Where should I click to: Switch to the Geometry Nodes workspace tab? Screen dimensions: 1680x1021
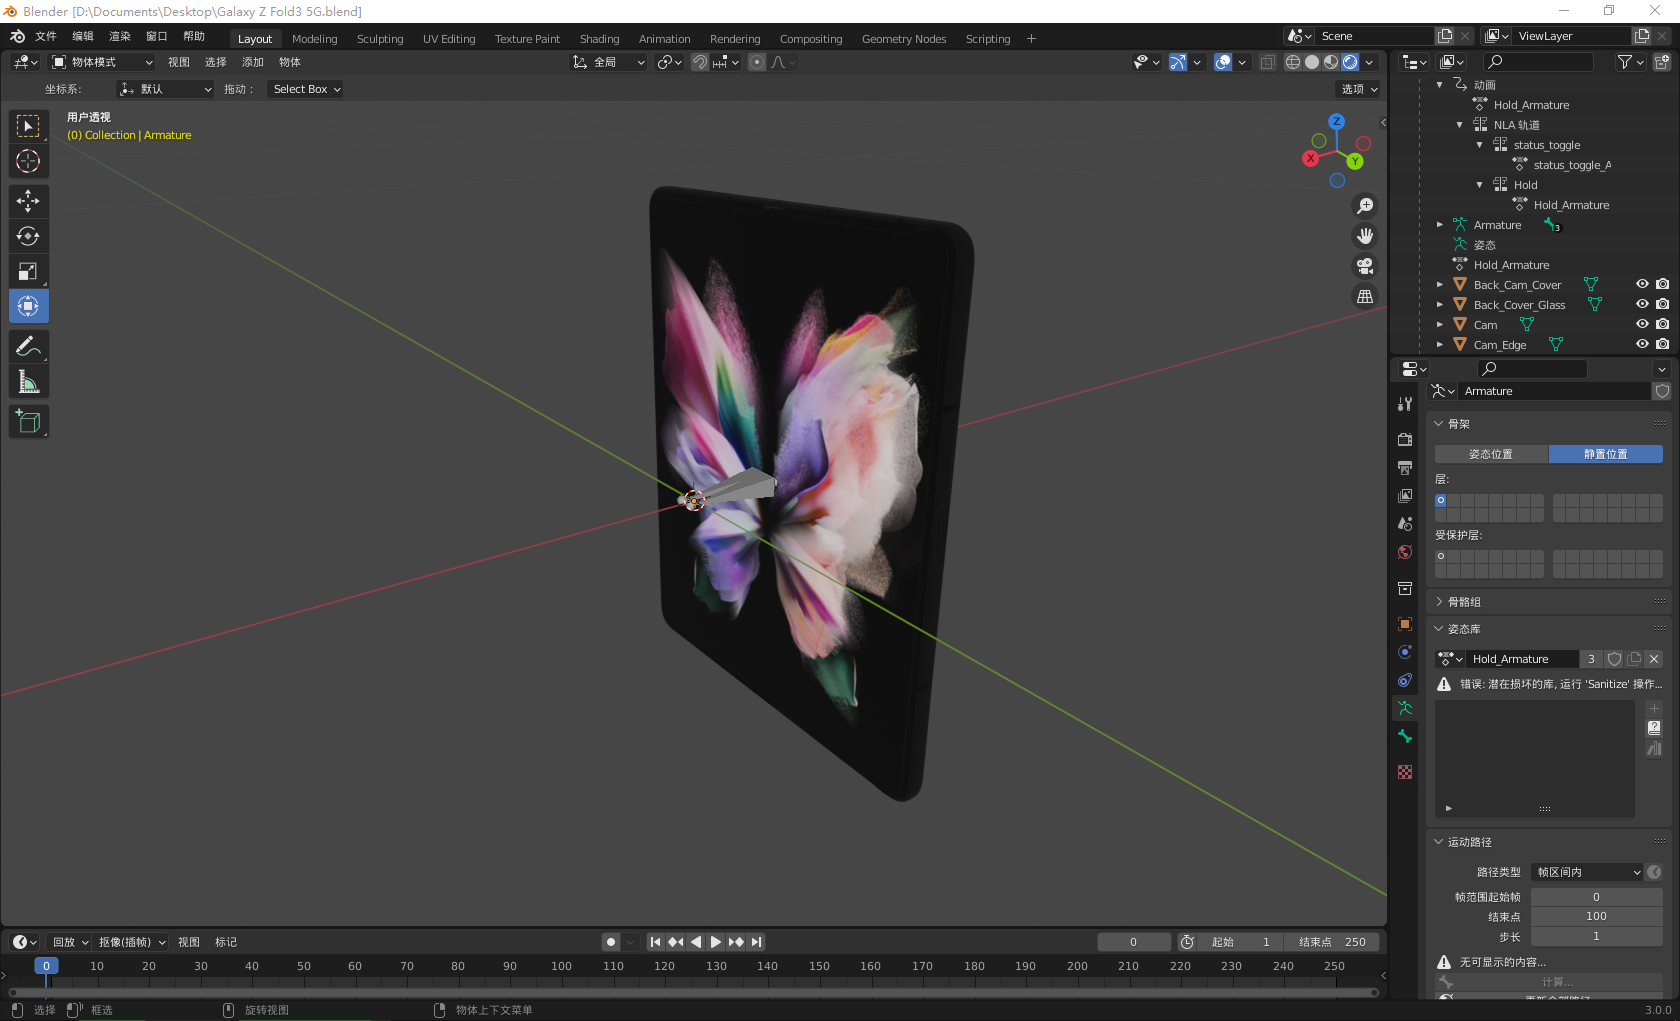click(x=904, y=39)
